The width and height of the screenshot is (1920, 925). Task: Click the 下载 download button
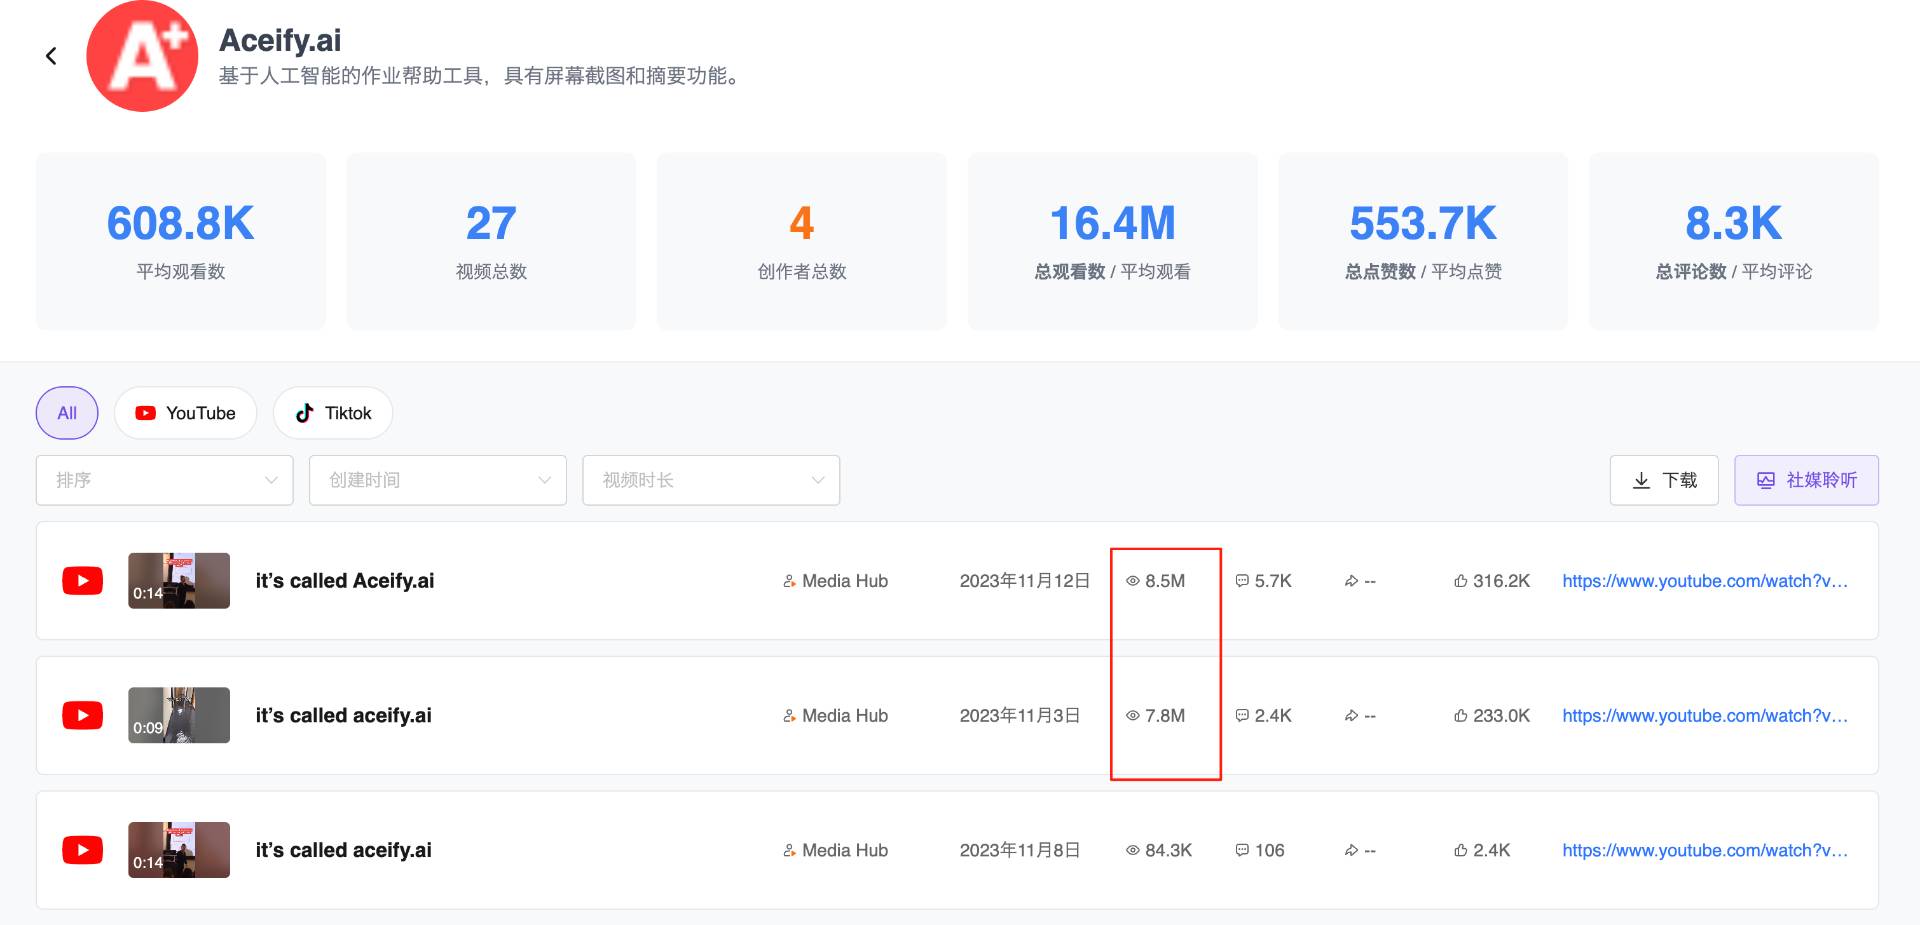[1664, 480]
